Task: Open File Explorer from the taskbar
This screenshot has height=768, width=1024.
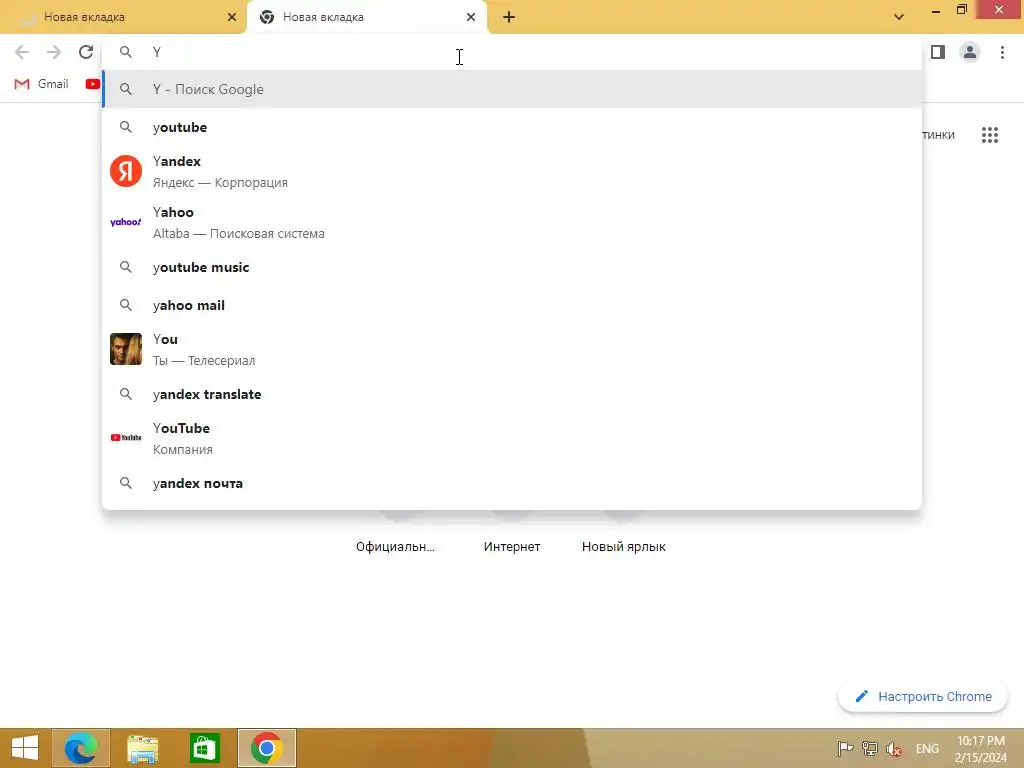Action: click(x=142, y=748)
